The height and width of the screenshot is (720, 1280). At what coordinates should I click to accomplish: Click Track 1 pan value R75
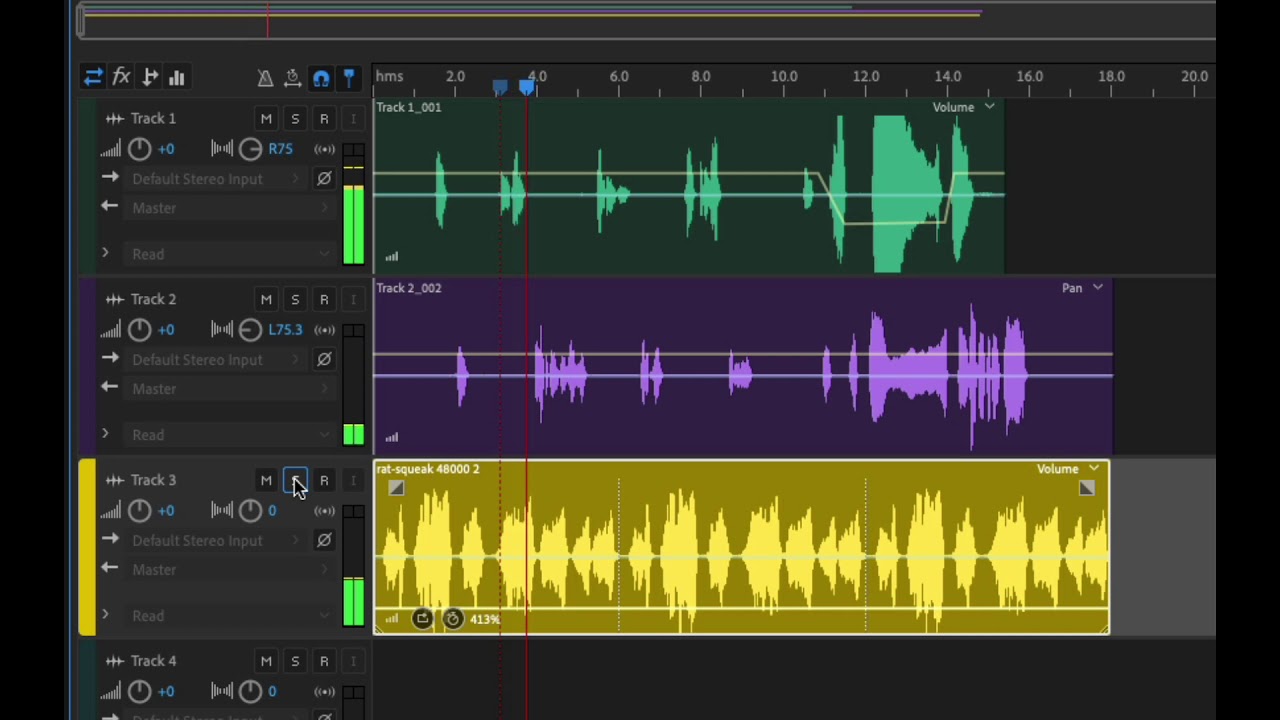click(280, 149)
